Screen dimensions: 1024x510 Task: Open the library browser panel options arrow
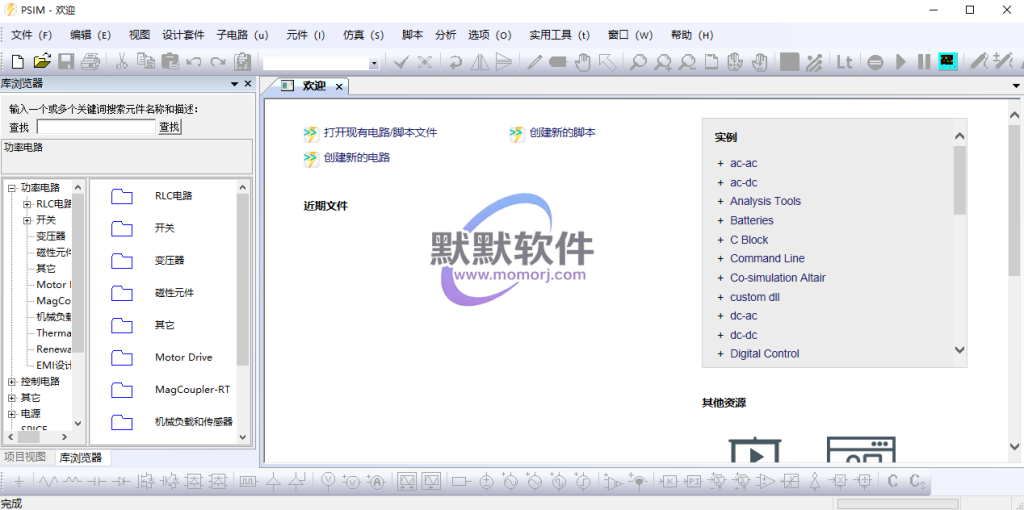click(x=234, y=84)
